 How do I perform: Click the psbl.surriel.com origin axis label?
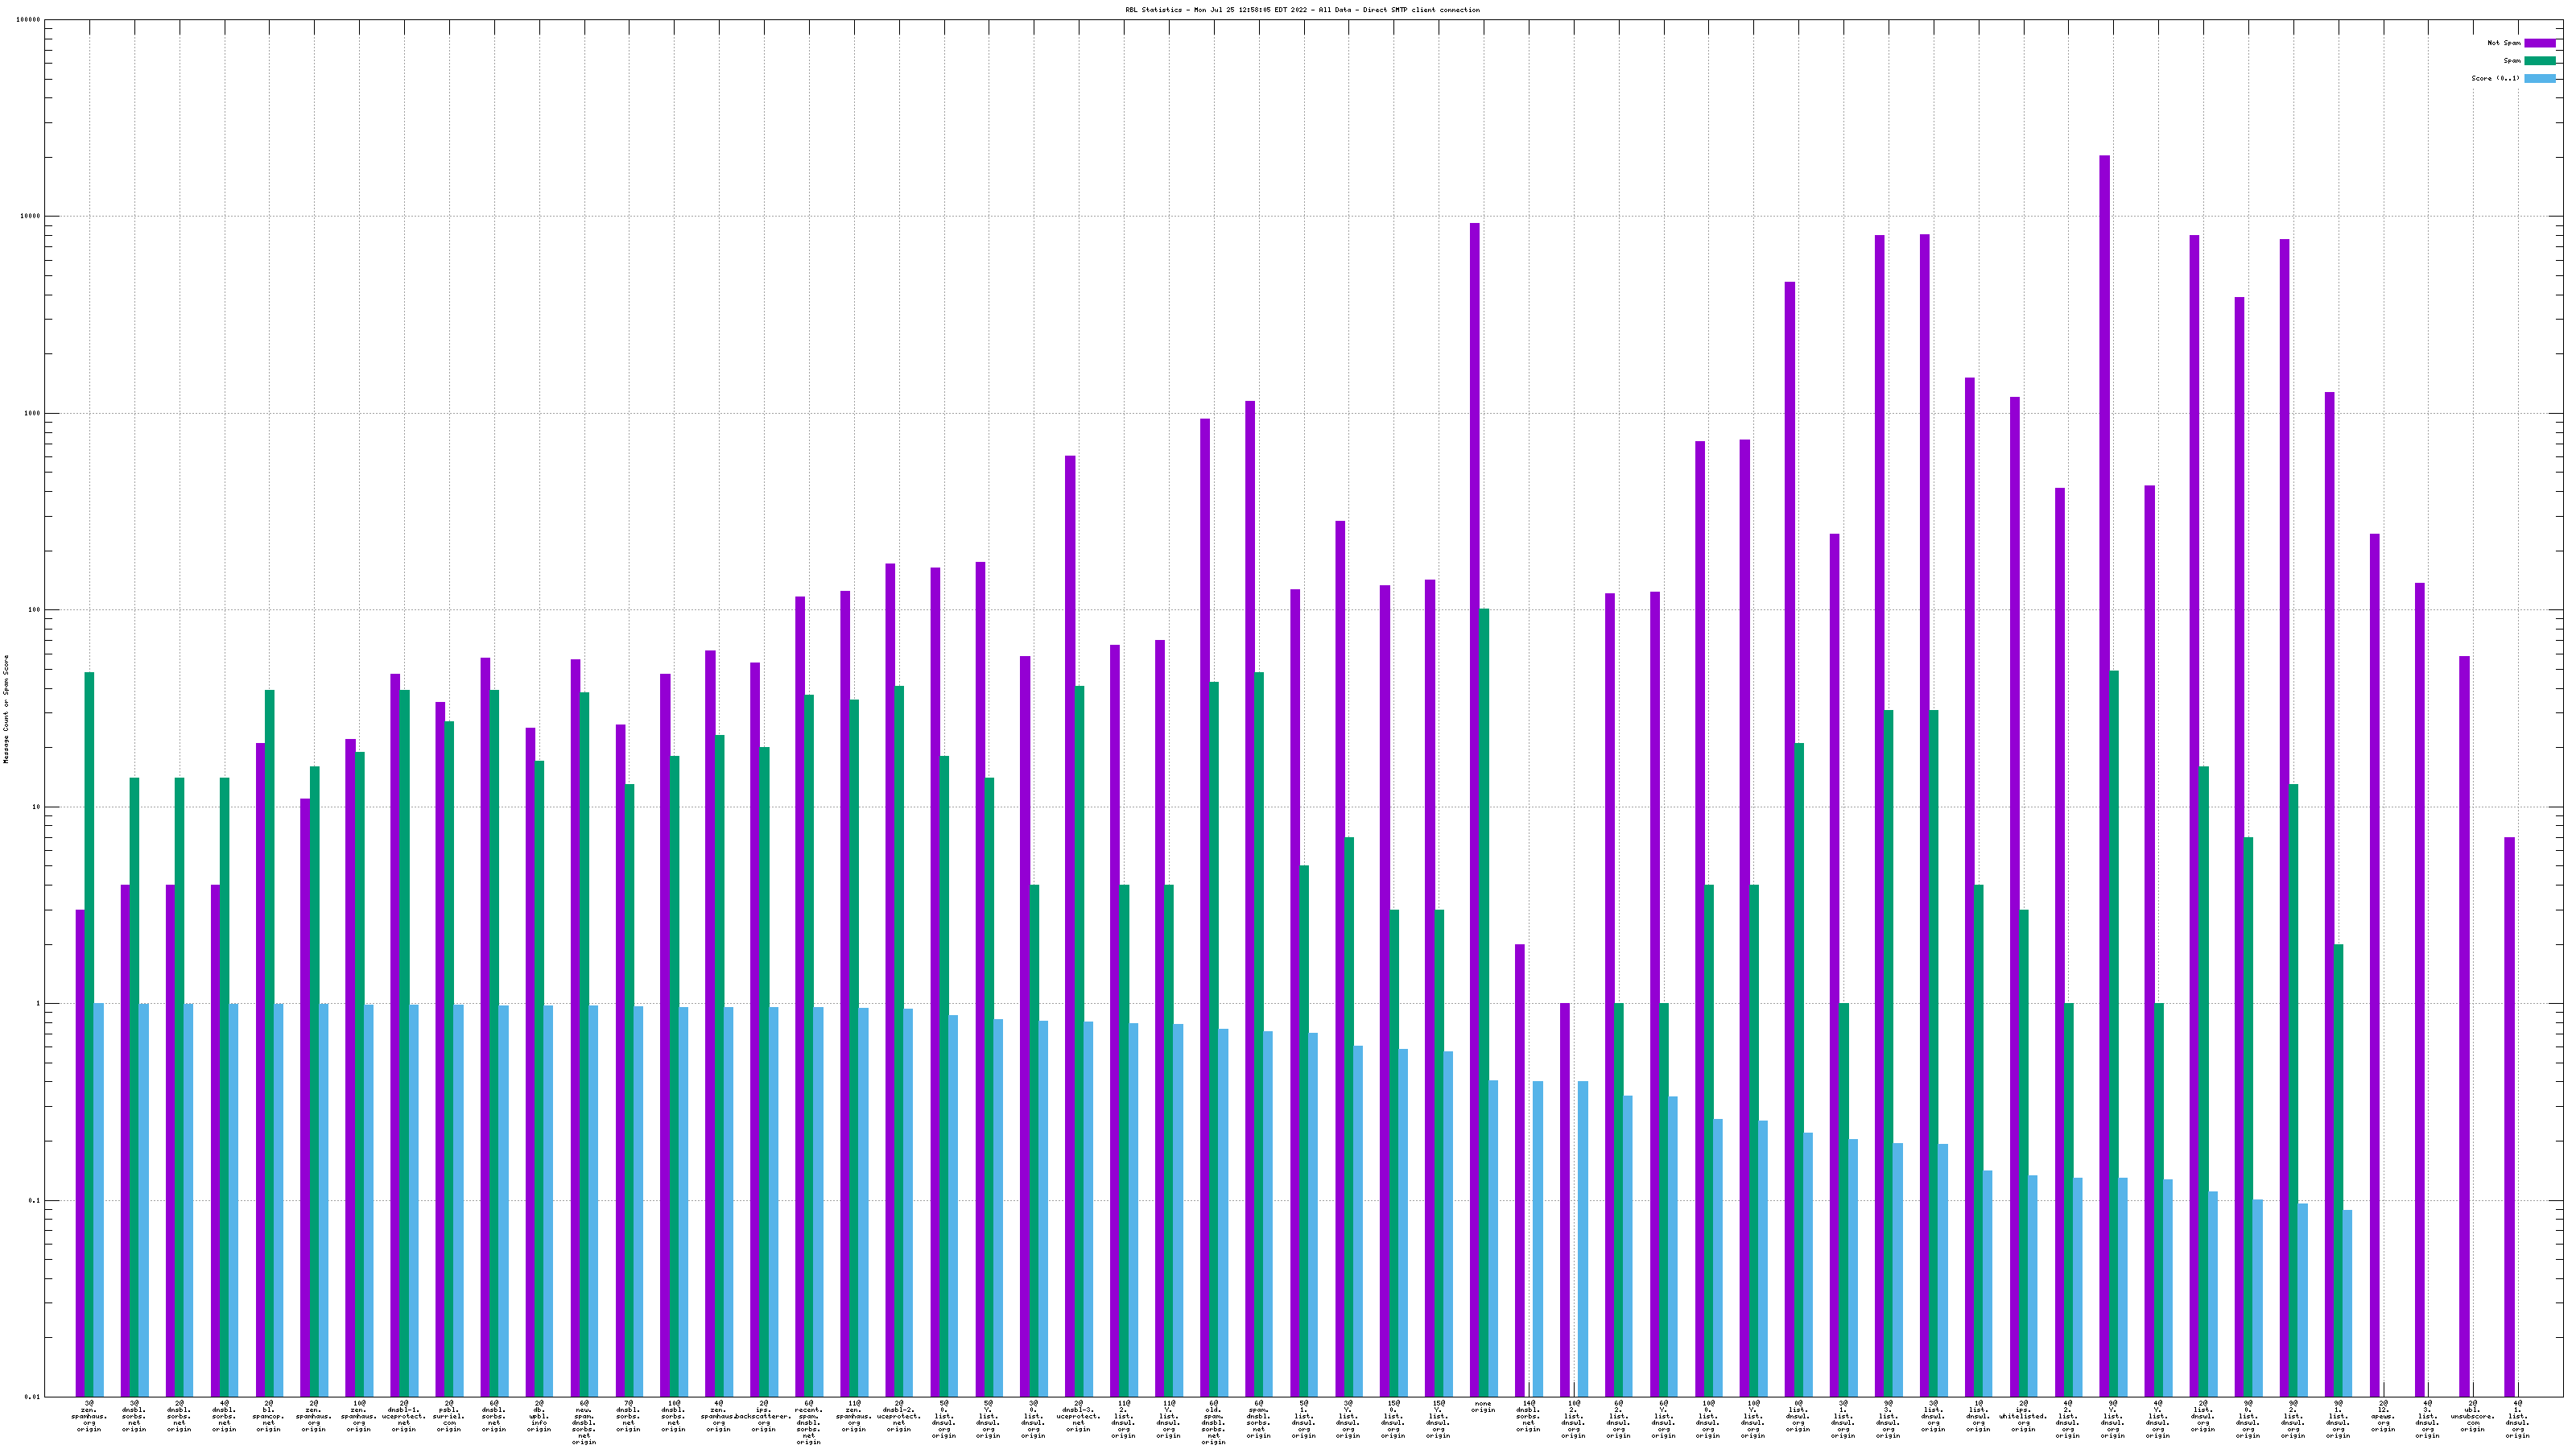point(448,1416)
